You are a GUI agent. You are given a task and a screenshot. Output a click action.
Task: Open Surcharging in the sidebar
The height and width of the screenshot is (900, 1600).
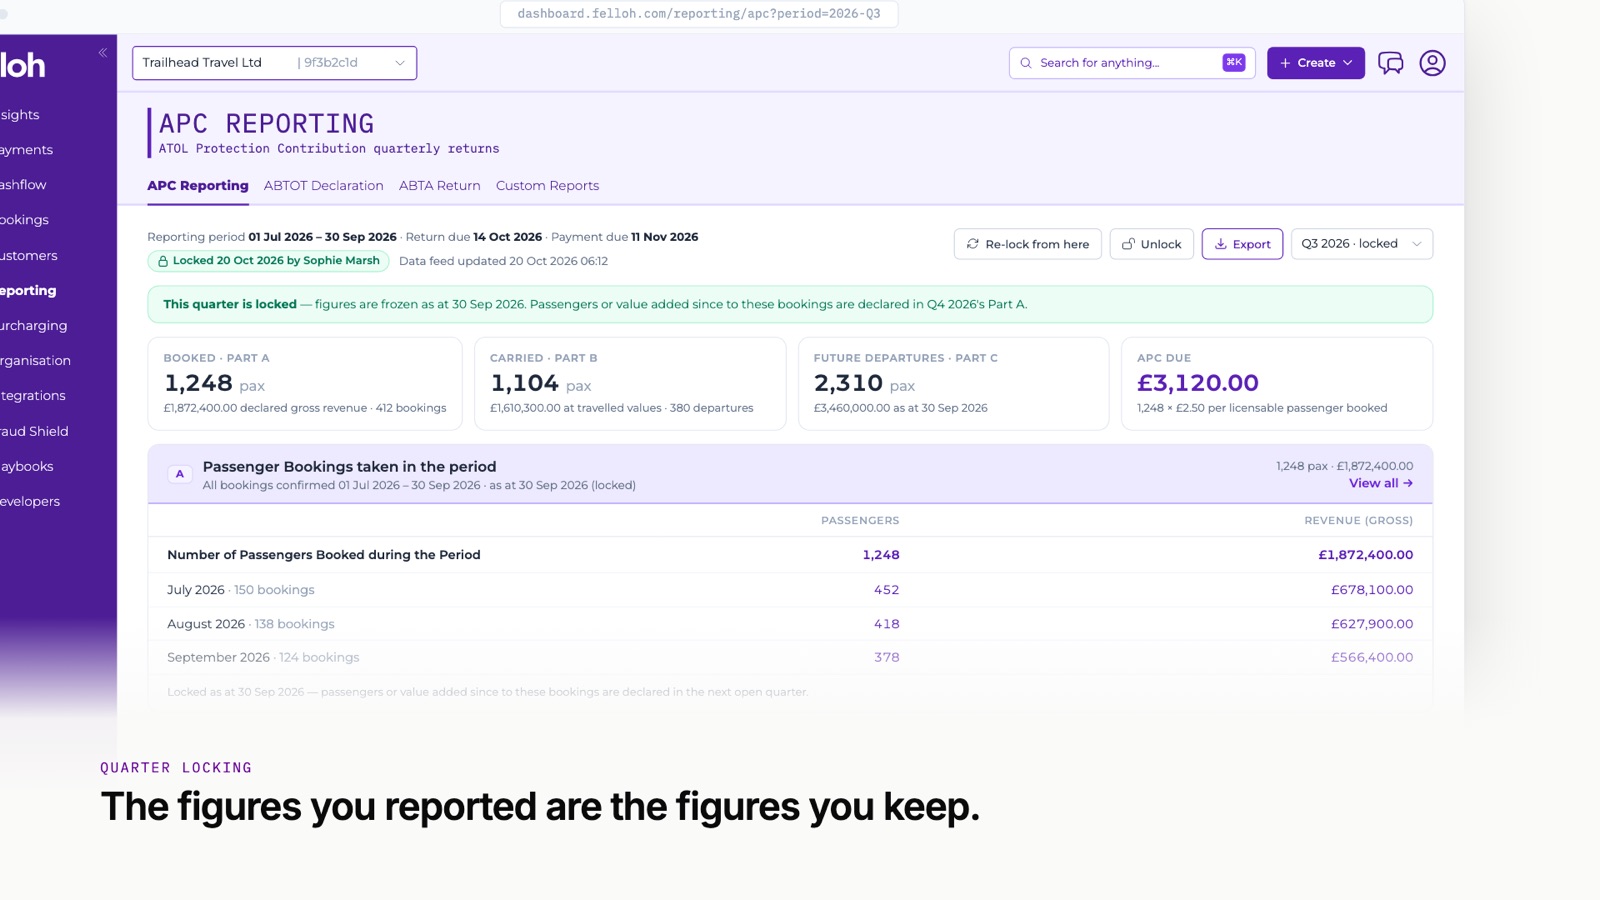[x=34, y=326]
